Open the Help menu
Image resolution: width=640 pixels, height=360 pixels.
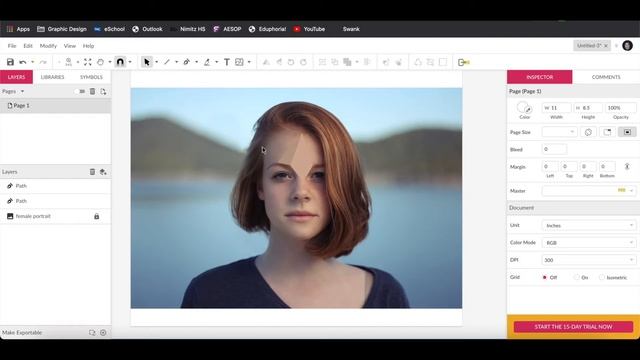tap(89, 46)
